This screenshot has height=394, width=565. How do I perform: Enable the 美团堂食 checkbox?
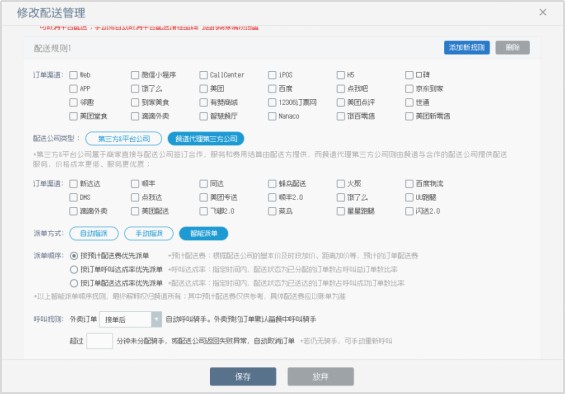[x=74, y=116]
